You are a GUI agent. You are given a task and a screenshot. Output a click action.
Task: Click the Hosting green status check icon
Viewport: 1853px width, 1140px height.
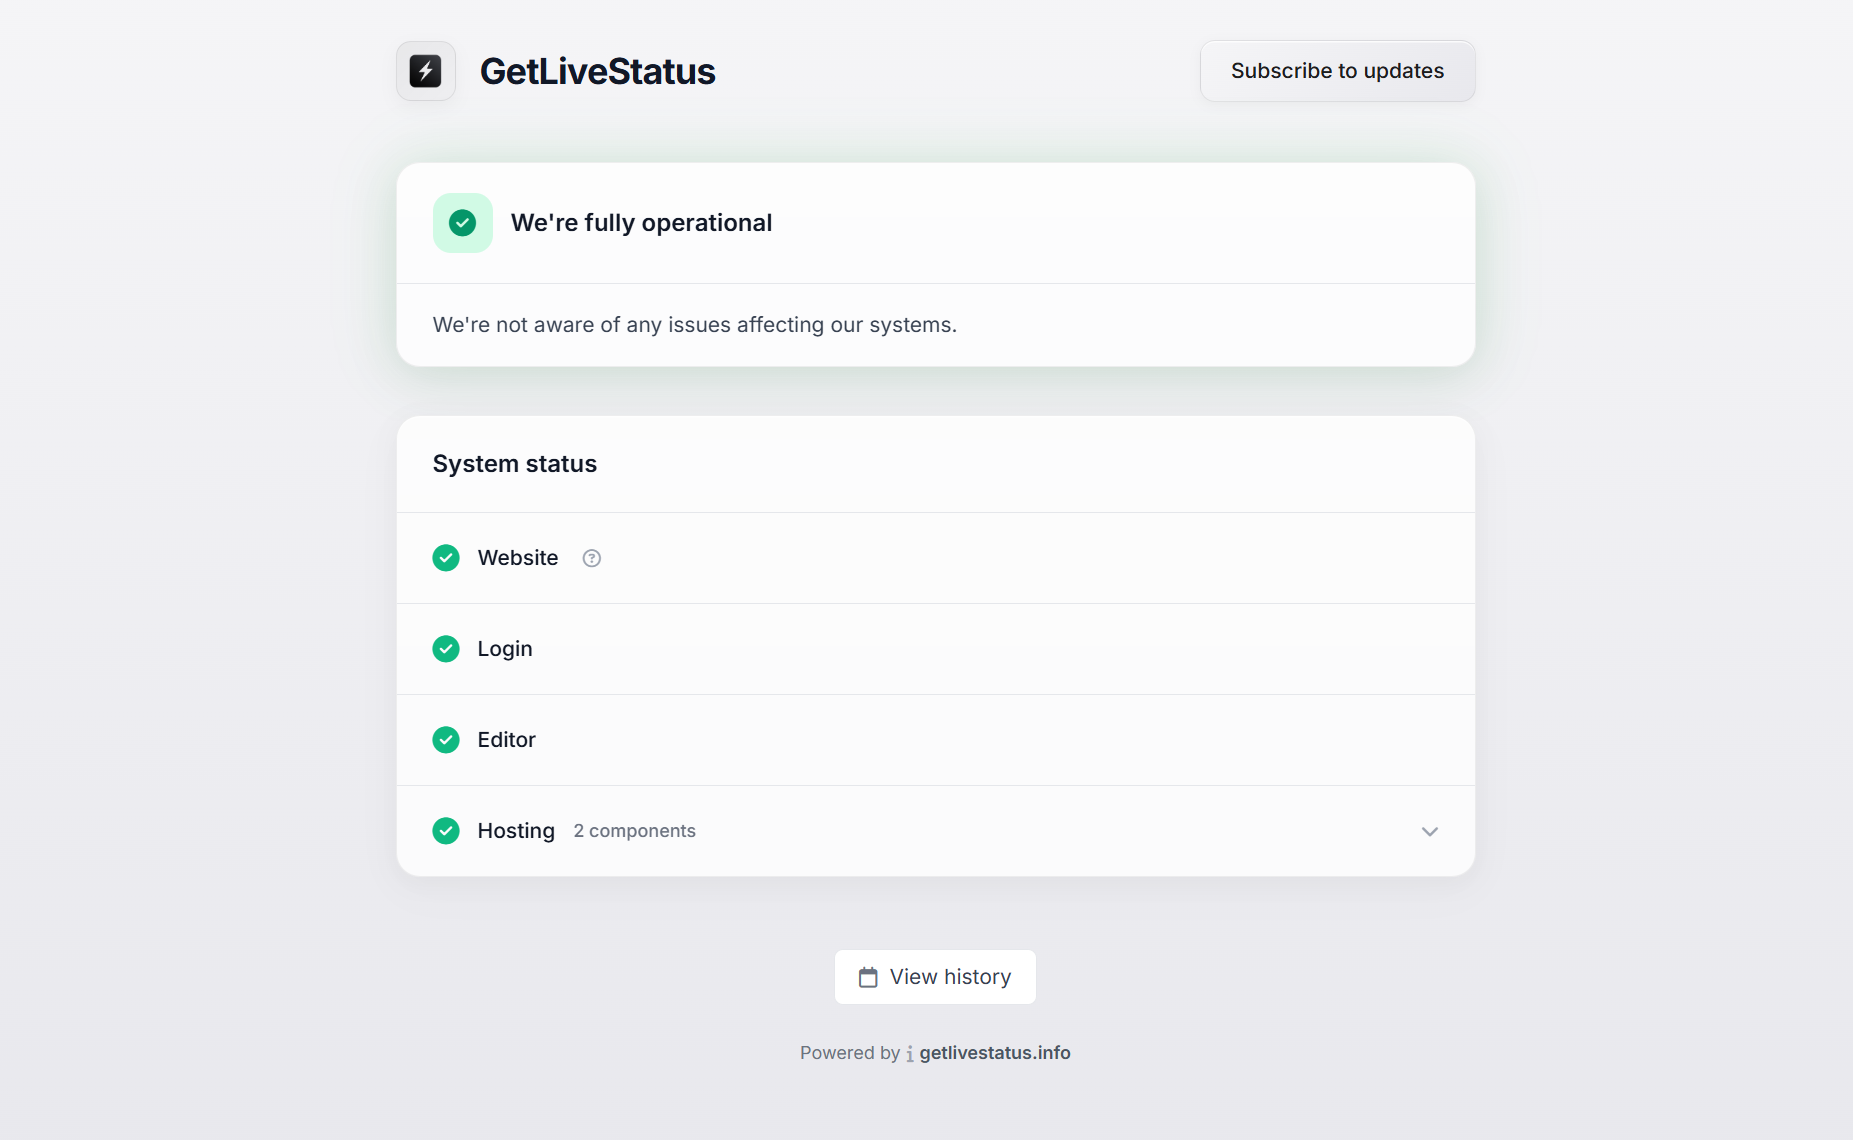446,831
